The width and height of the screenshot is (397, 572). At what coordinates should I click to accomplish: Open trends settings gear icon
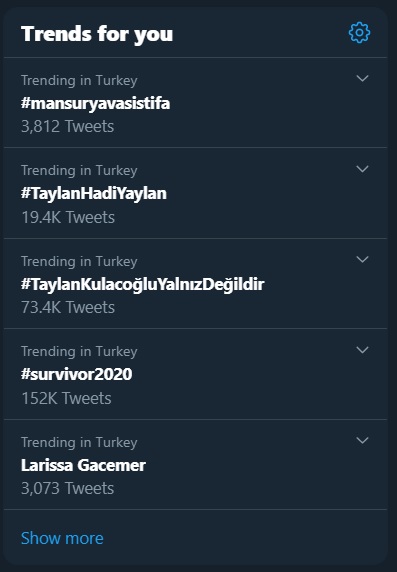pyautogui.click(x=359, y=33)
